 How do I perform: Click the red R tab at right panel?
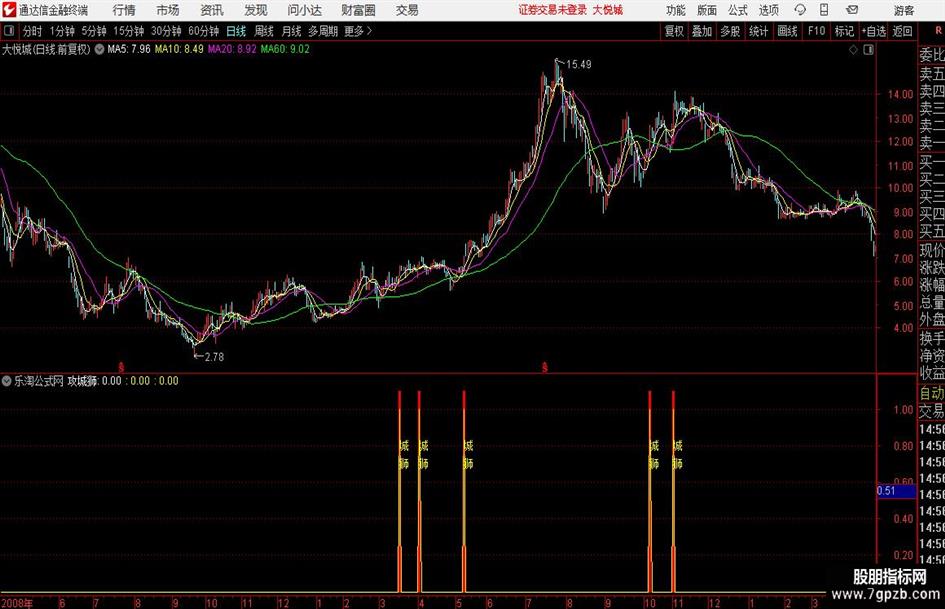[x=938, y=31]
